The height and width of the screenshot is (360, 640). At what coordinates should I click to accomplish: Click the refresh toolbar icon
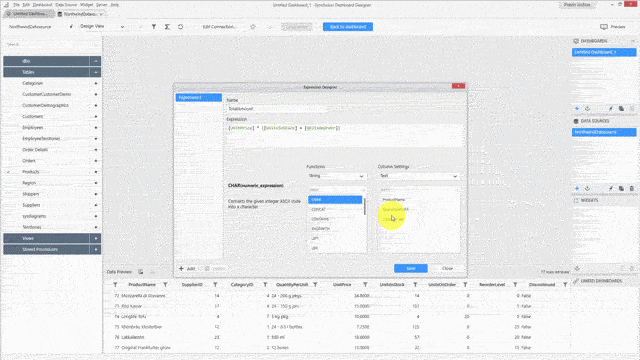[180, 27]
